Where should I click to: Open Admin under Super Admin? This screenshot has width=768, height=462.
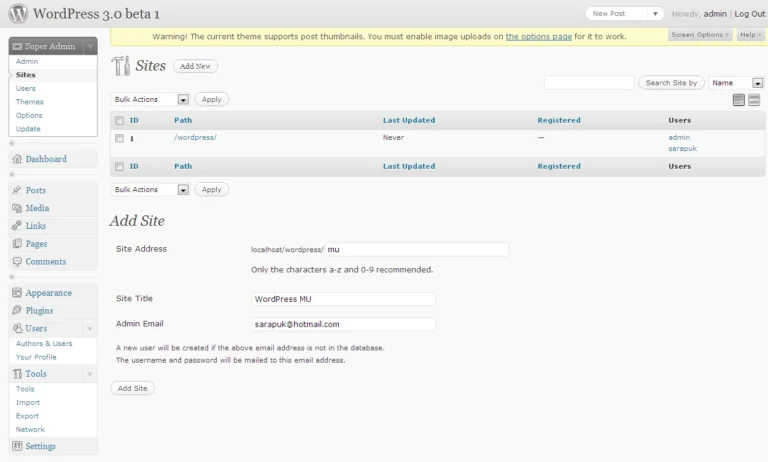pyautogui.click(x=27, y=61)
